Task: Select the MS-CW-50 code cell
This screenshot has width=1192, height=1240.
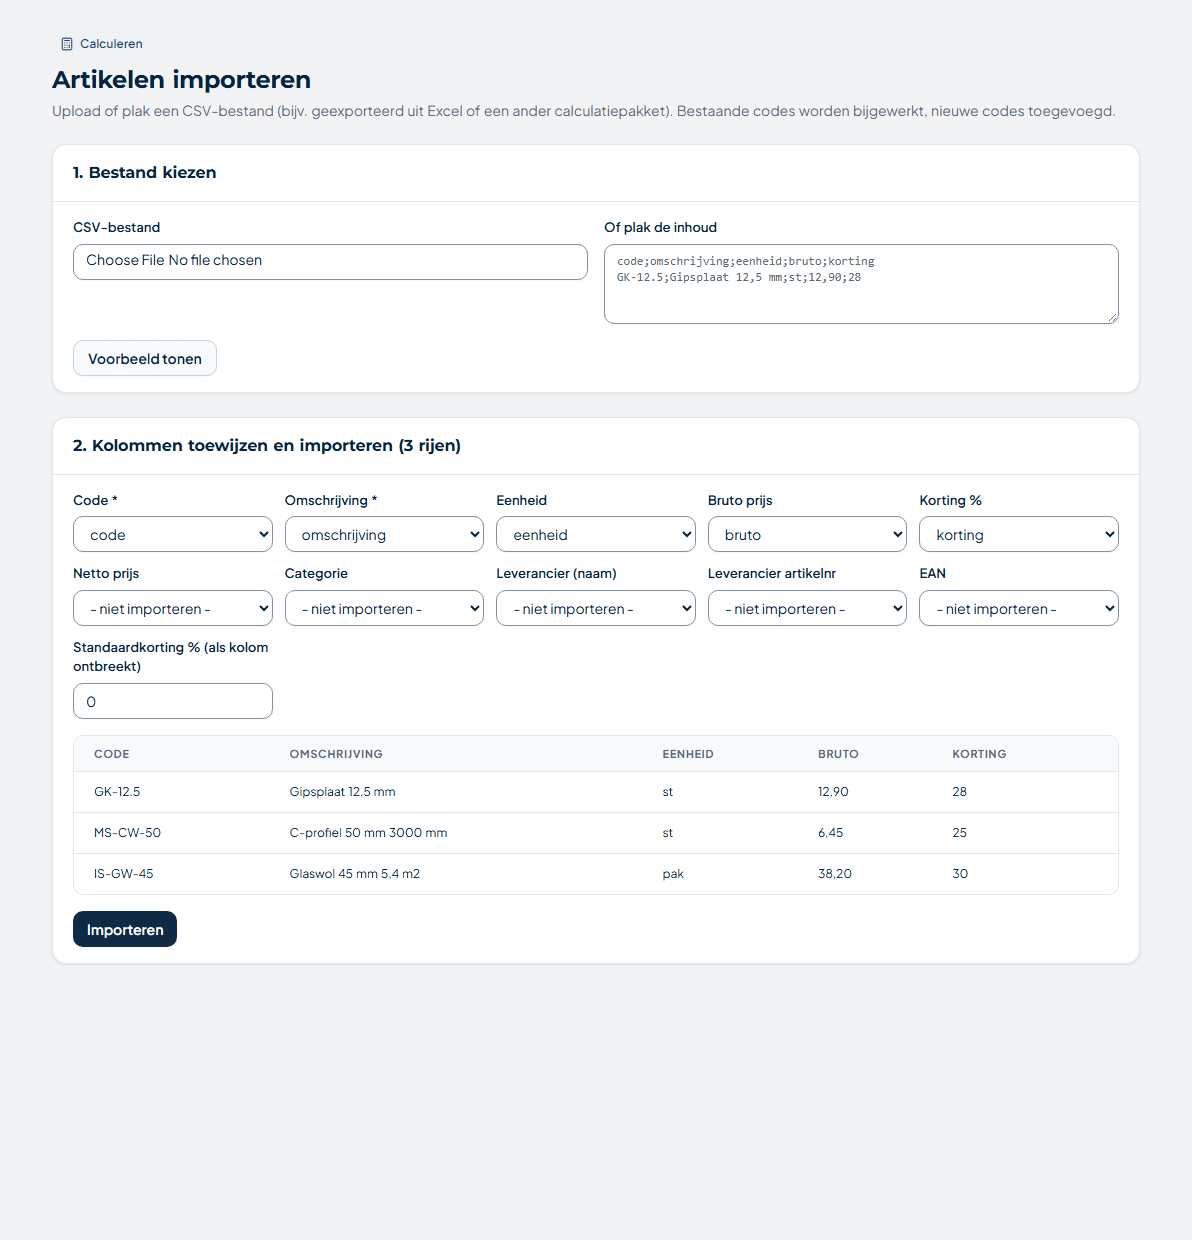Action: 127,833
